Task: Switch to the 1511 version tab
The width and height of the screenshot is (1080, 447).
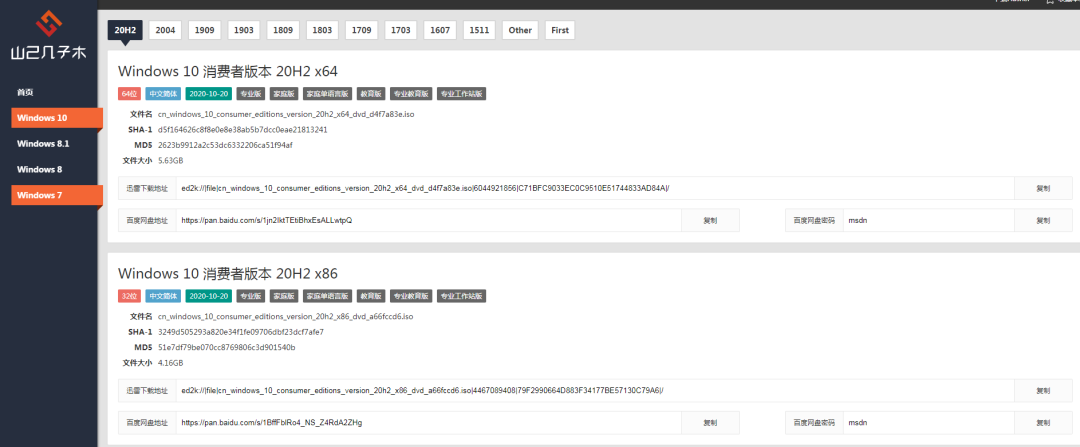Action: click(x=479, y=30)
